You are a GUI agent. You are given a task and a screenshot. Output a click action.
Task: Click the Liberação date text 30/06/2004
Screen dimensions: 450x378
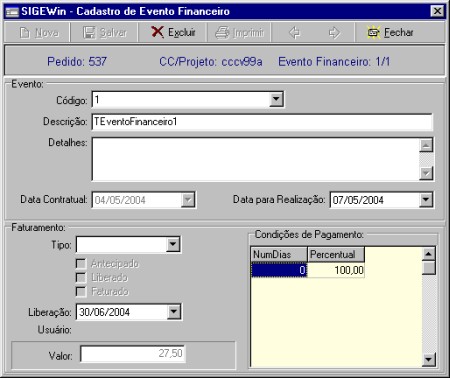pyautogui.click(x=104, y=312)
